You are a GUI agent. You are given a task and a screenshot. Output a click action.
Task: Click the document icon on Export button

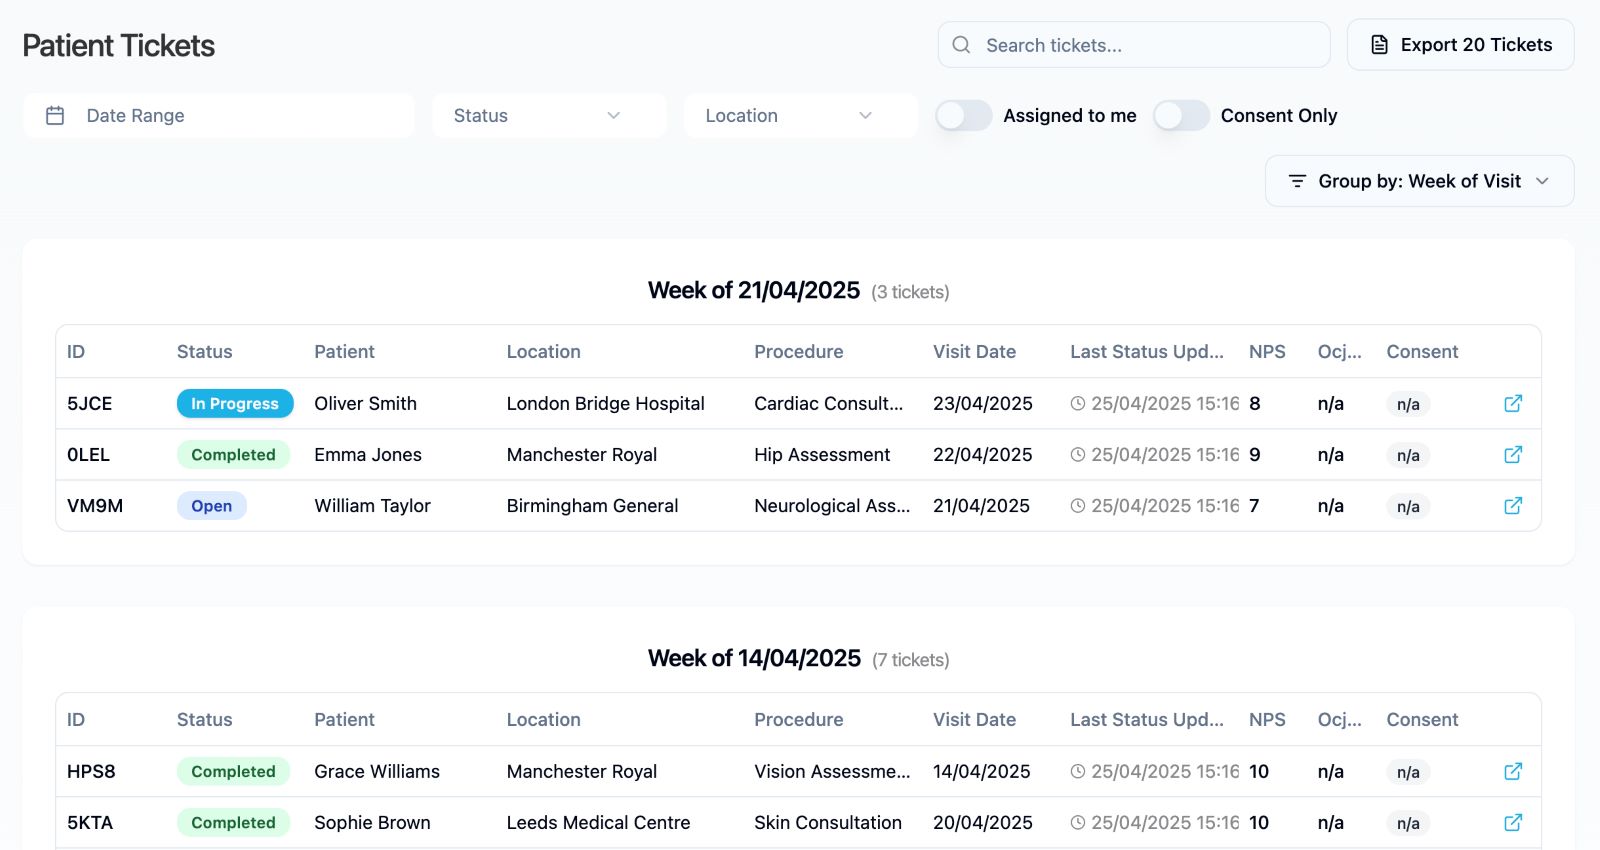(1379, 45)
